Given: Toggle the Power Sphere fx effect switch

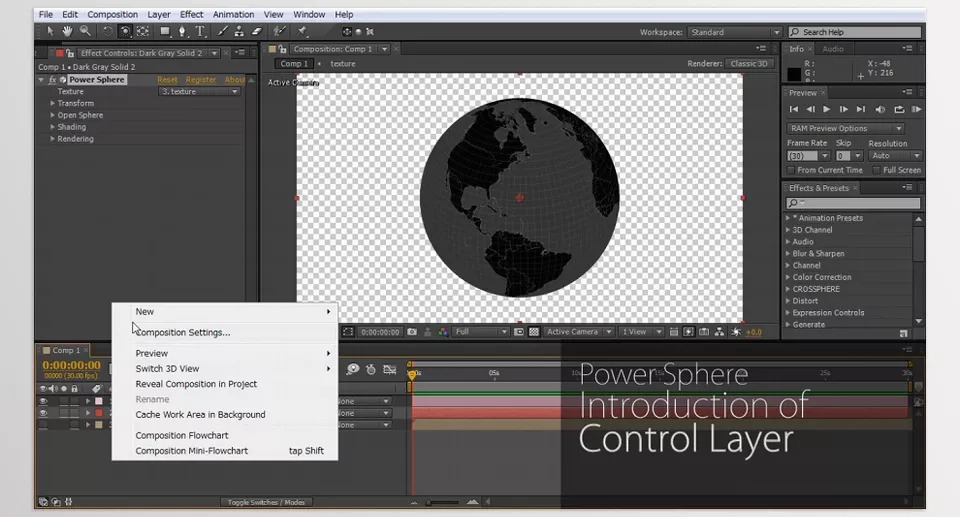Looking at the screenshot, I should pyautogui.click(x=53, y=80).
